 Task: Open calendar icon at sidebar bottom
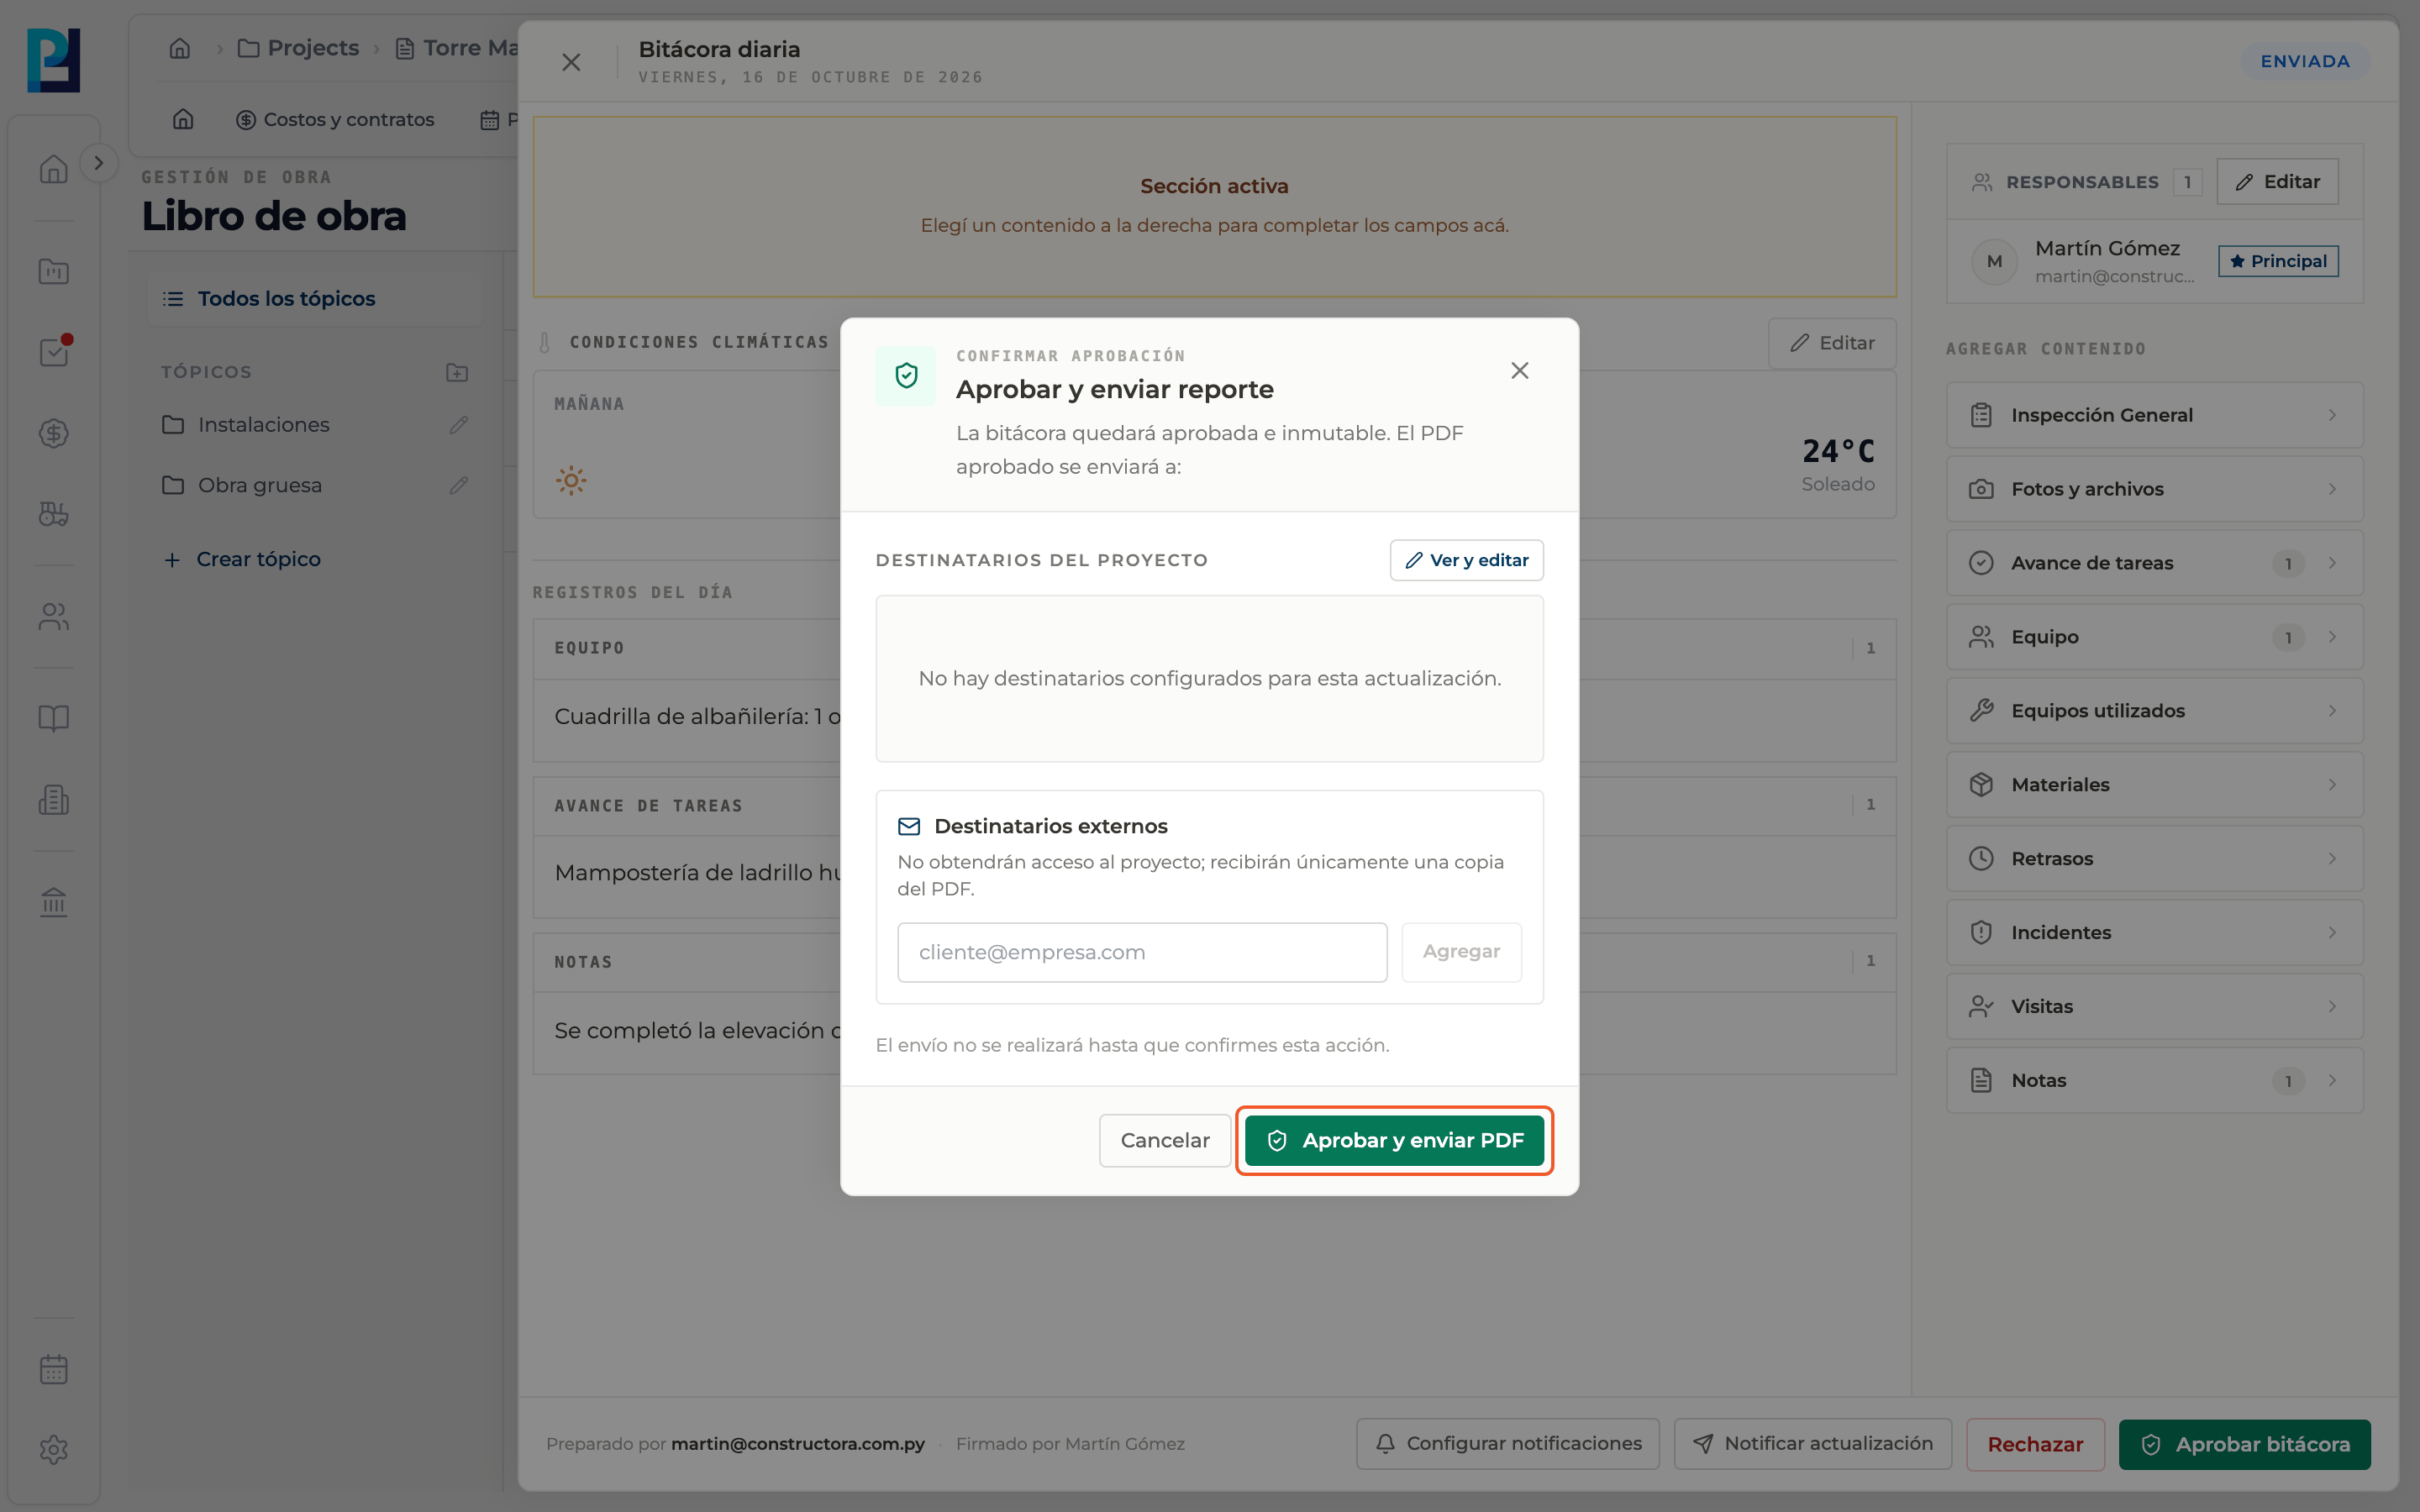pyautogui.click(x=54, y=1369)
